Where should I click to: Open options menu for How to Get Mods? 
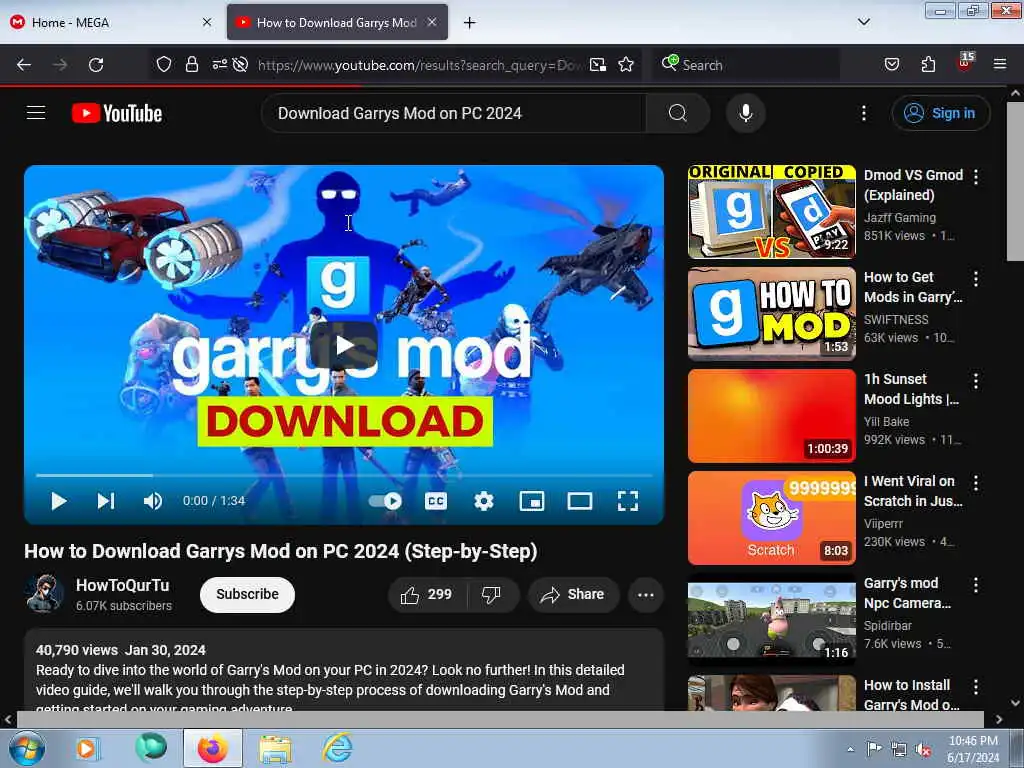tap(976, 279)
